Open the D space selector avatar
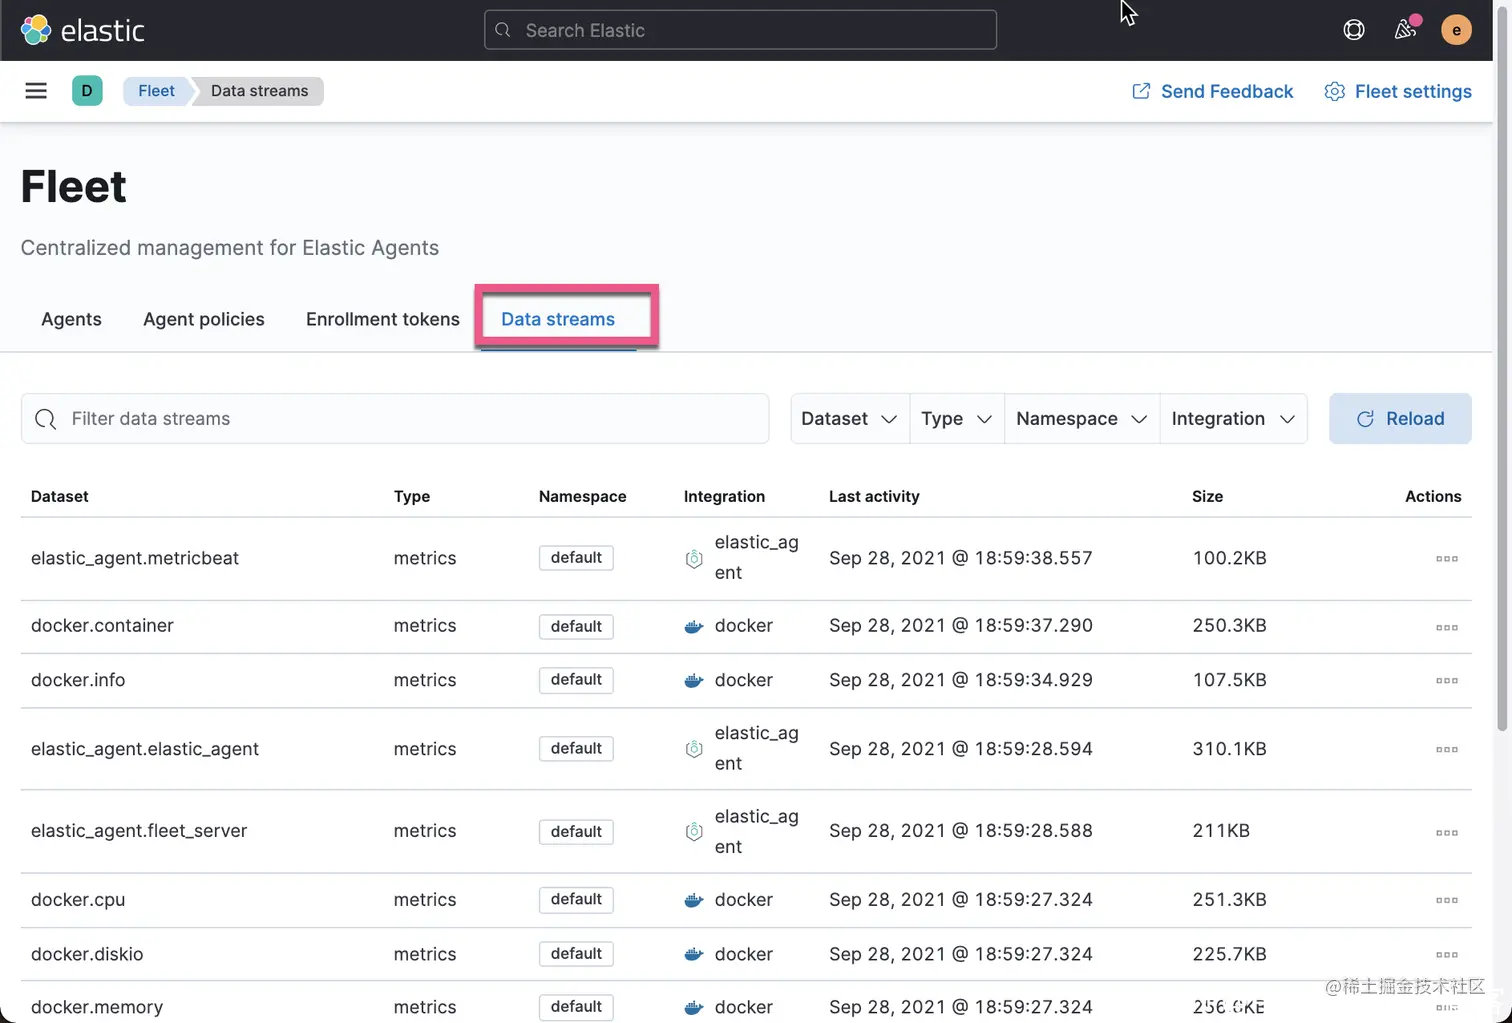 87,91
